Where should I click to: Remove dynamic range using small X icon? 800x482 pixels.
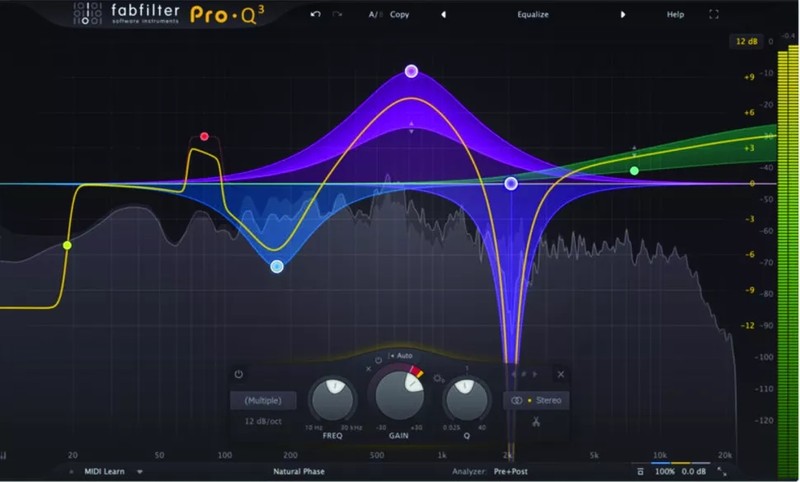368,369
